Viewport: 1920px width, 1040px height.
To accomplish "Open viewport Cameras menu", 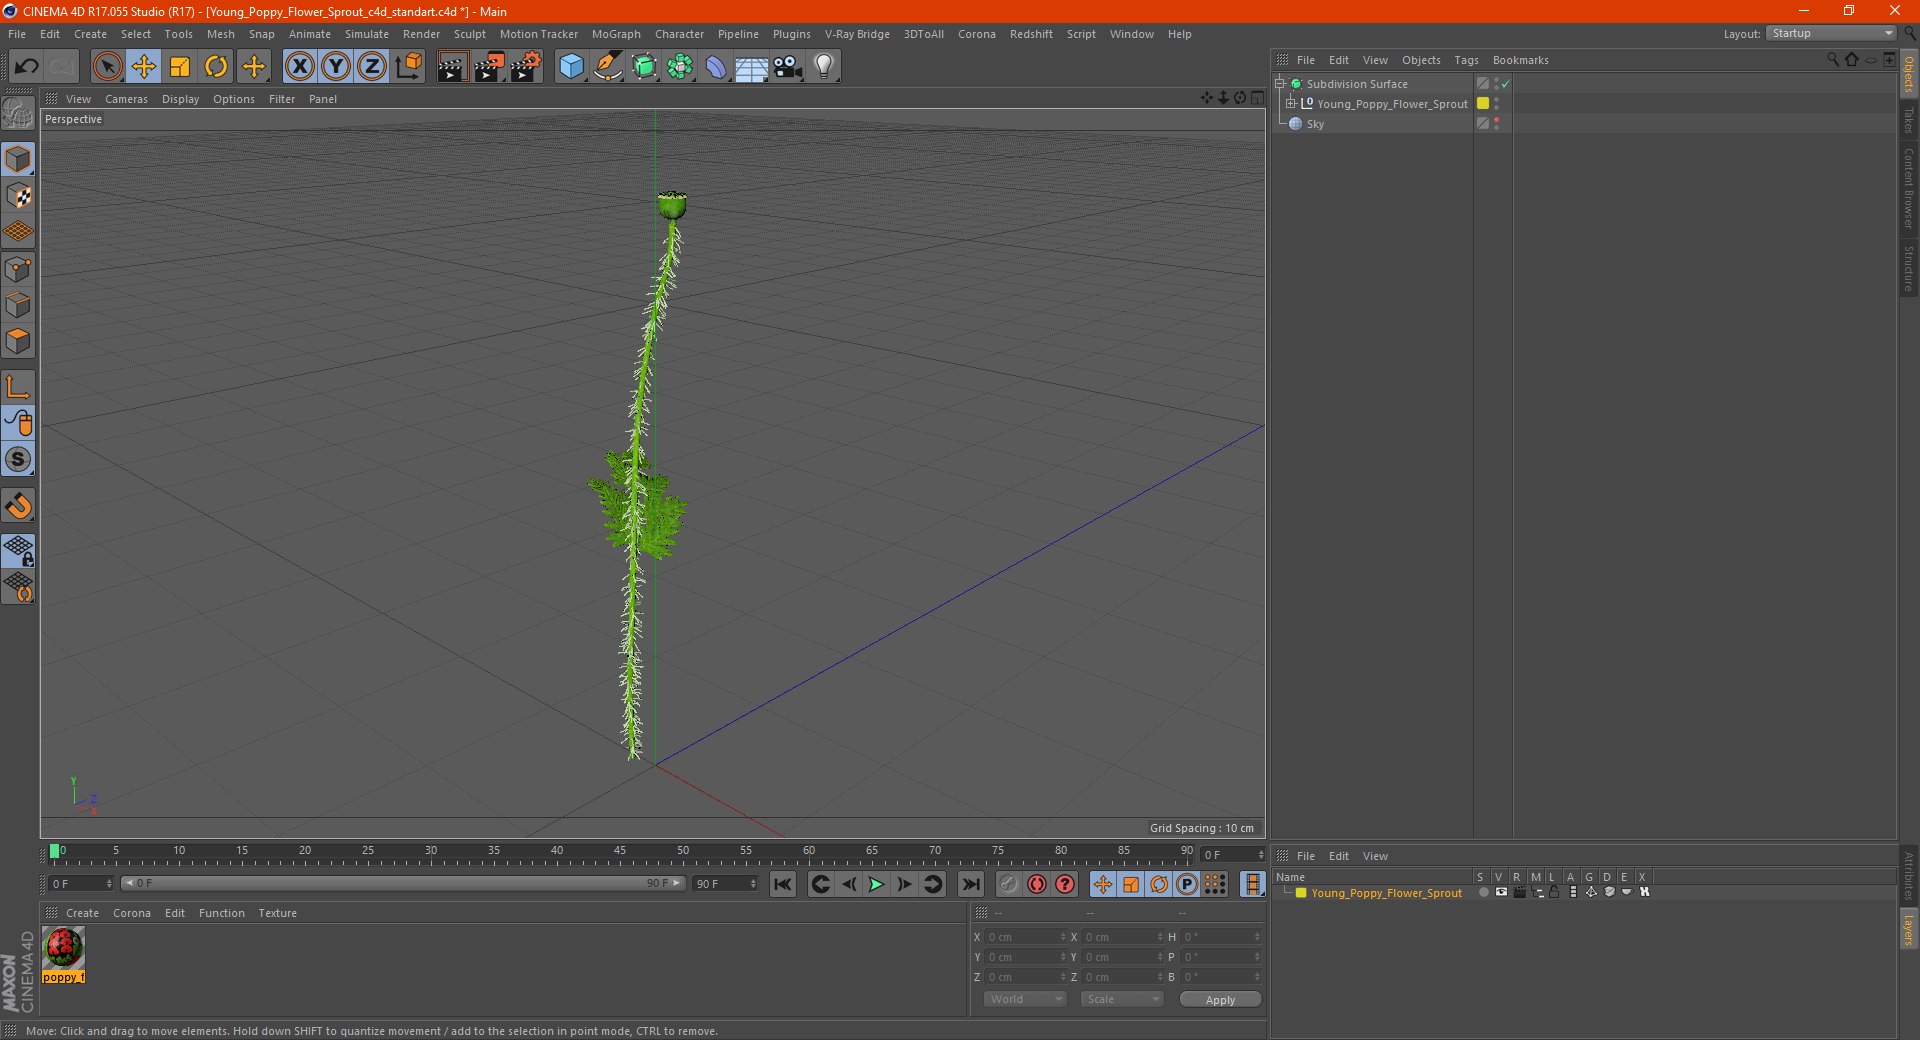I will (126, 99).
